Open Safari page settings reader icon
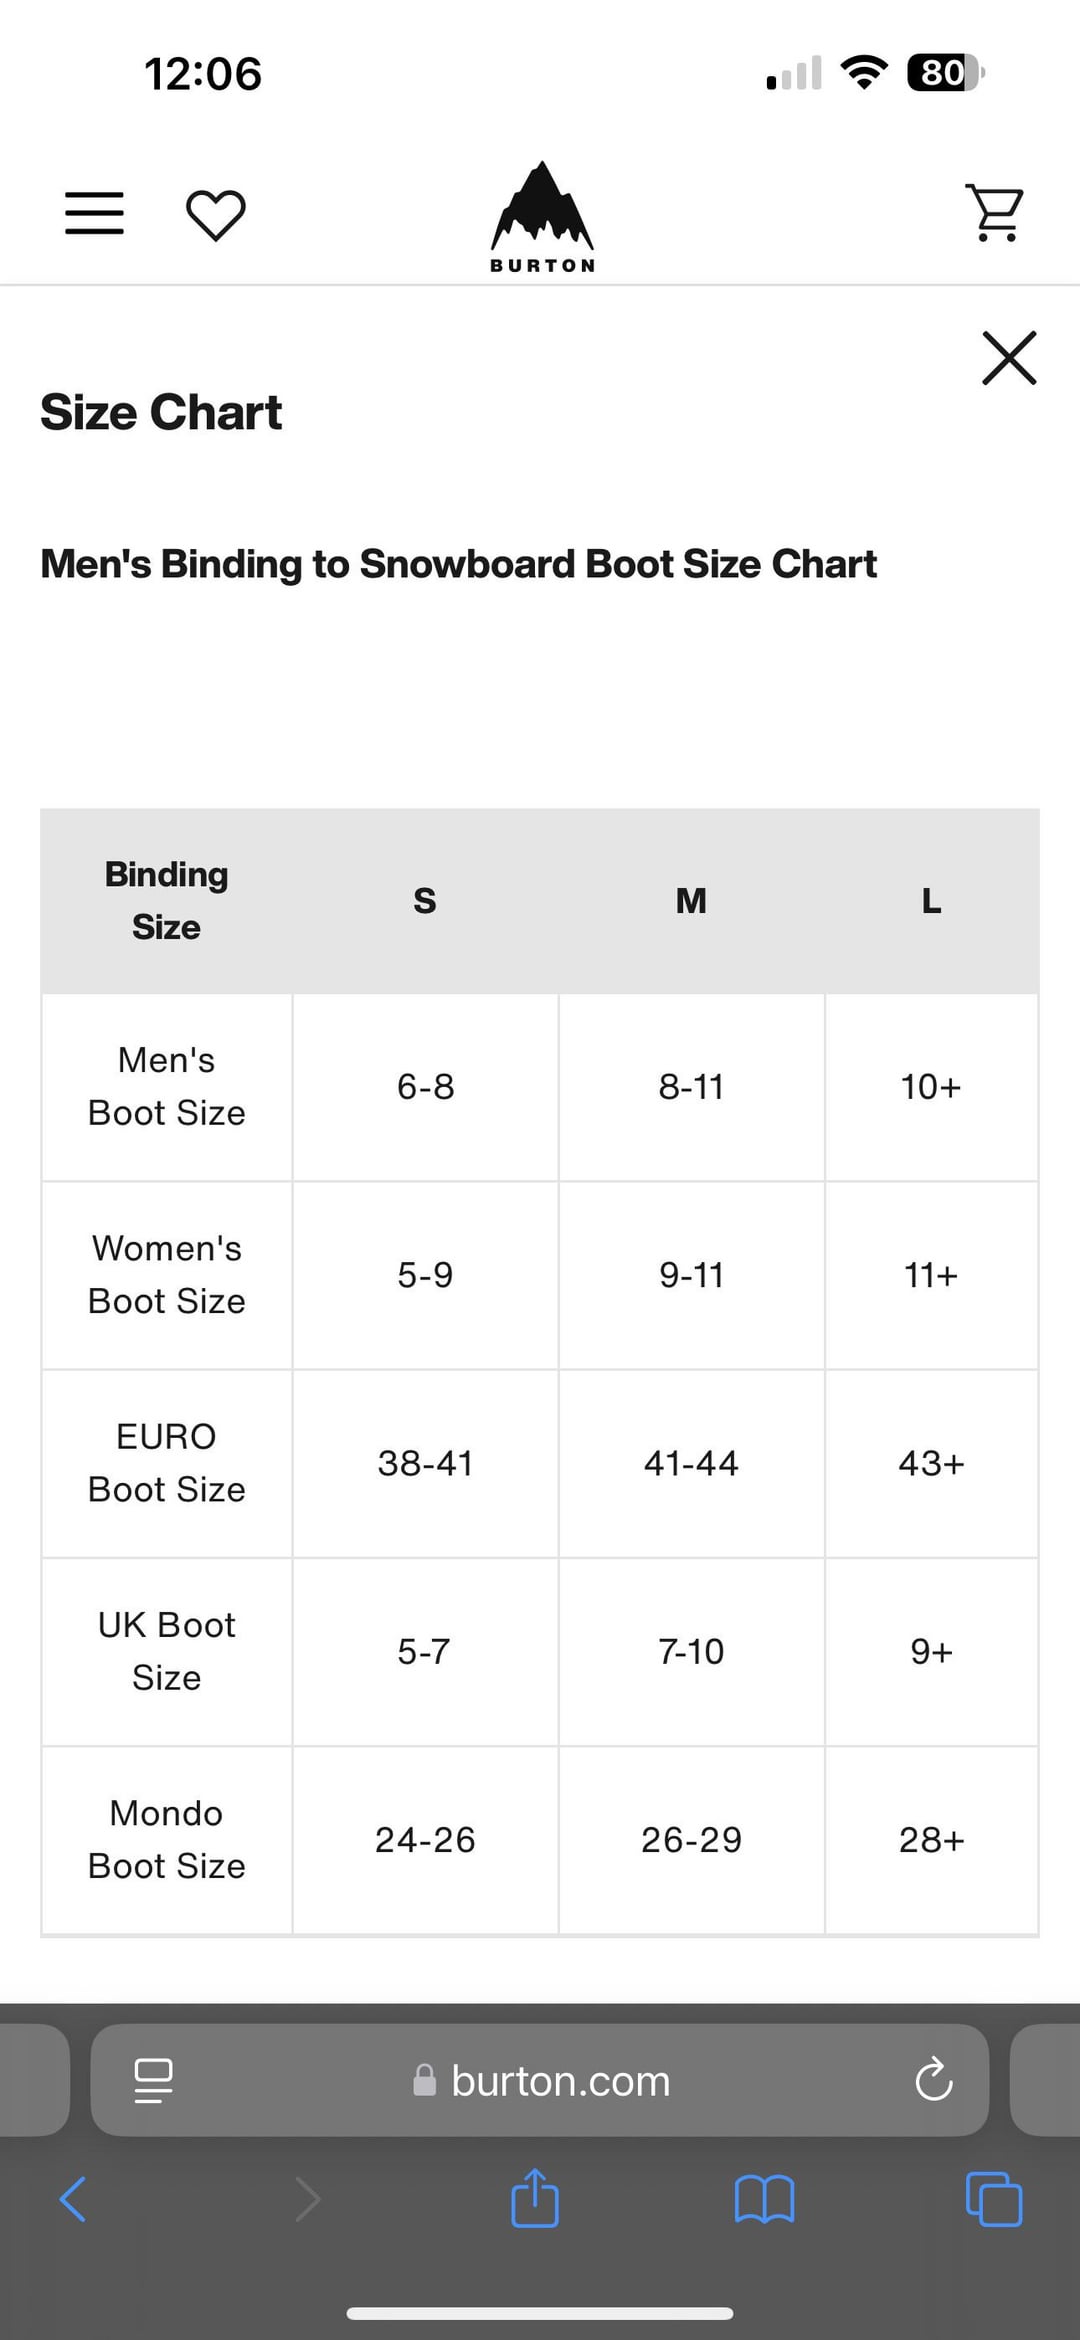The image size is (1080, 2340). [153, 2080]
